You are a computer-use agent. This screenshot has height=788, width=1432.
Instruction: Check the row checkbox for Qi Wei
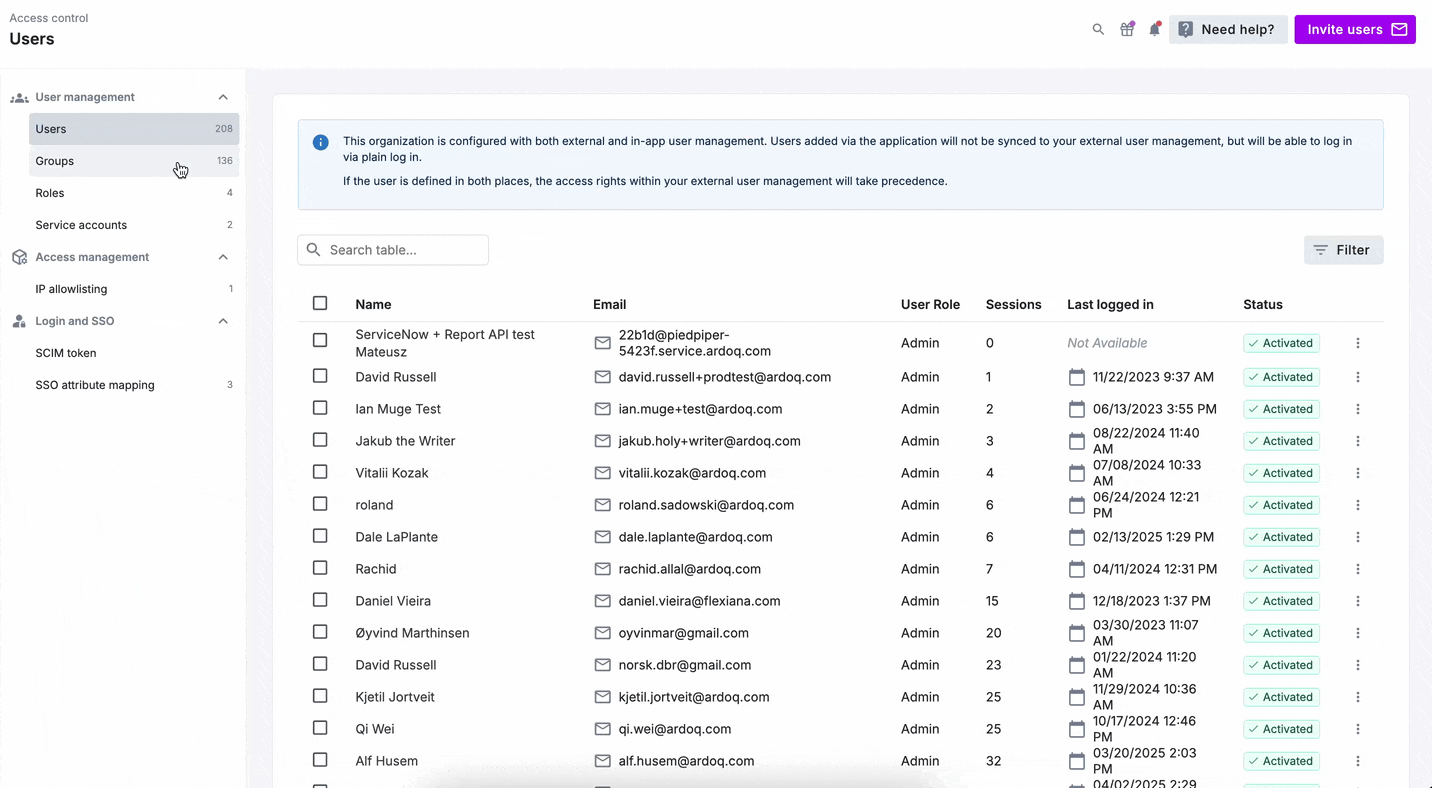click(320, 729)
